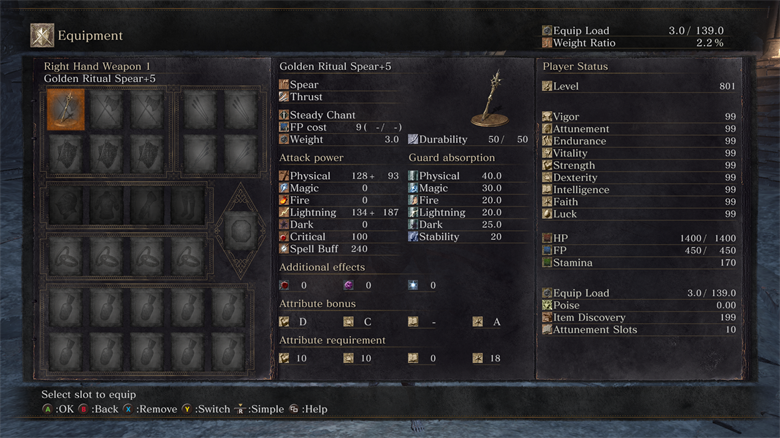Select the leg armor boots slot
780x438 pixels.
coord(188,205)
